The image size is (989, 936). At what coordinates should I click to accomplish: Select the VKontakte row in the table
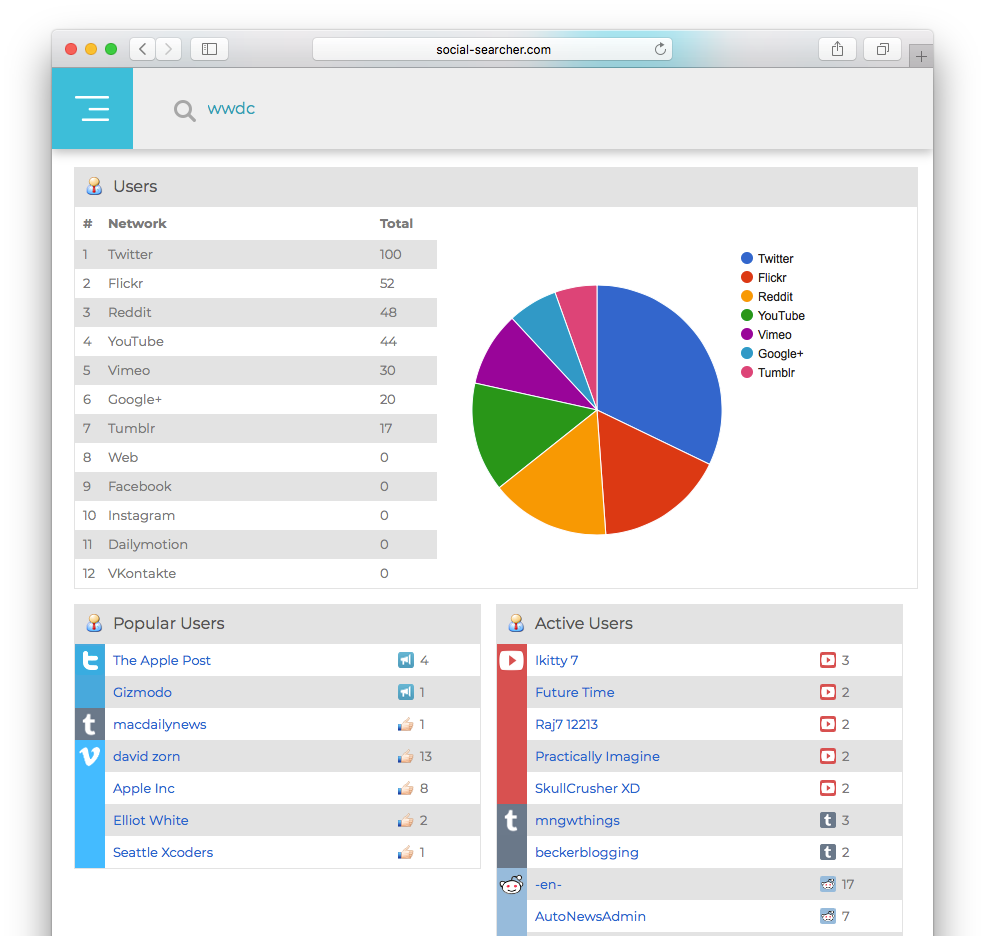255,573
